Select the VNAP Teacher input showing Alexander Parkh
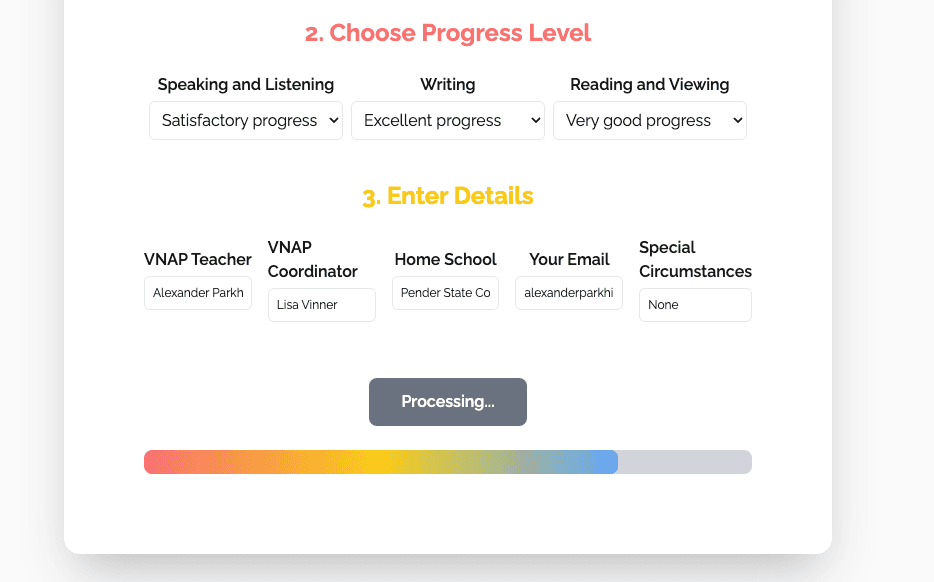 pyautogui.click(x=197, y=293)
